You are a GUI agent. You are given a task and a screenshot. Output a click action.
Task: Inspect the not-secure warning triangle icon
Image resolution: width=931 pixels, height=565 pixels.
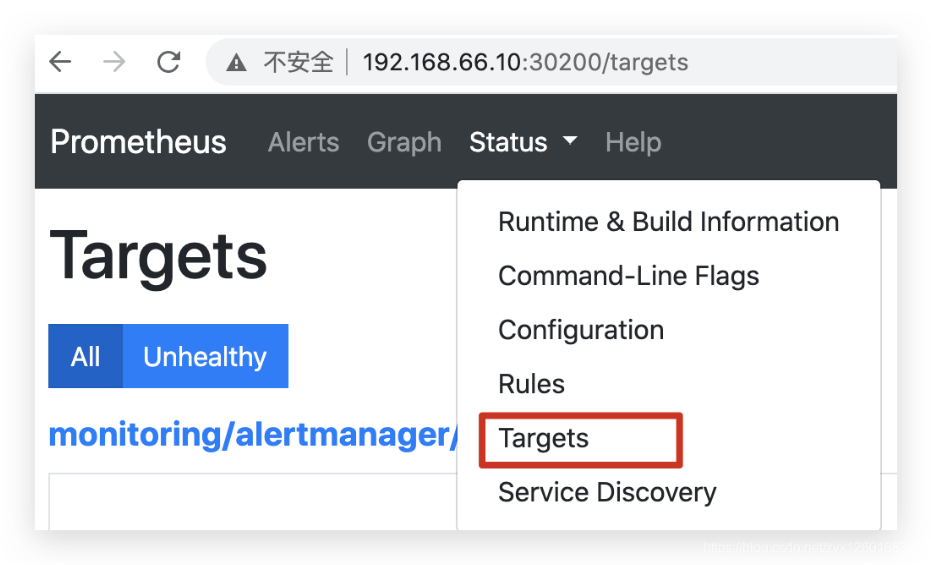click(x=236, y=62)
